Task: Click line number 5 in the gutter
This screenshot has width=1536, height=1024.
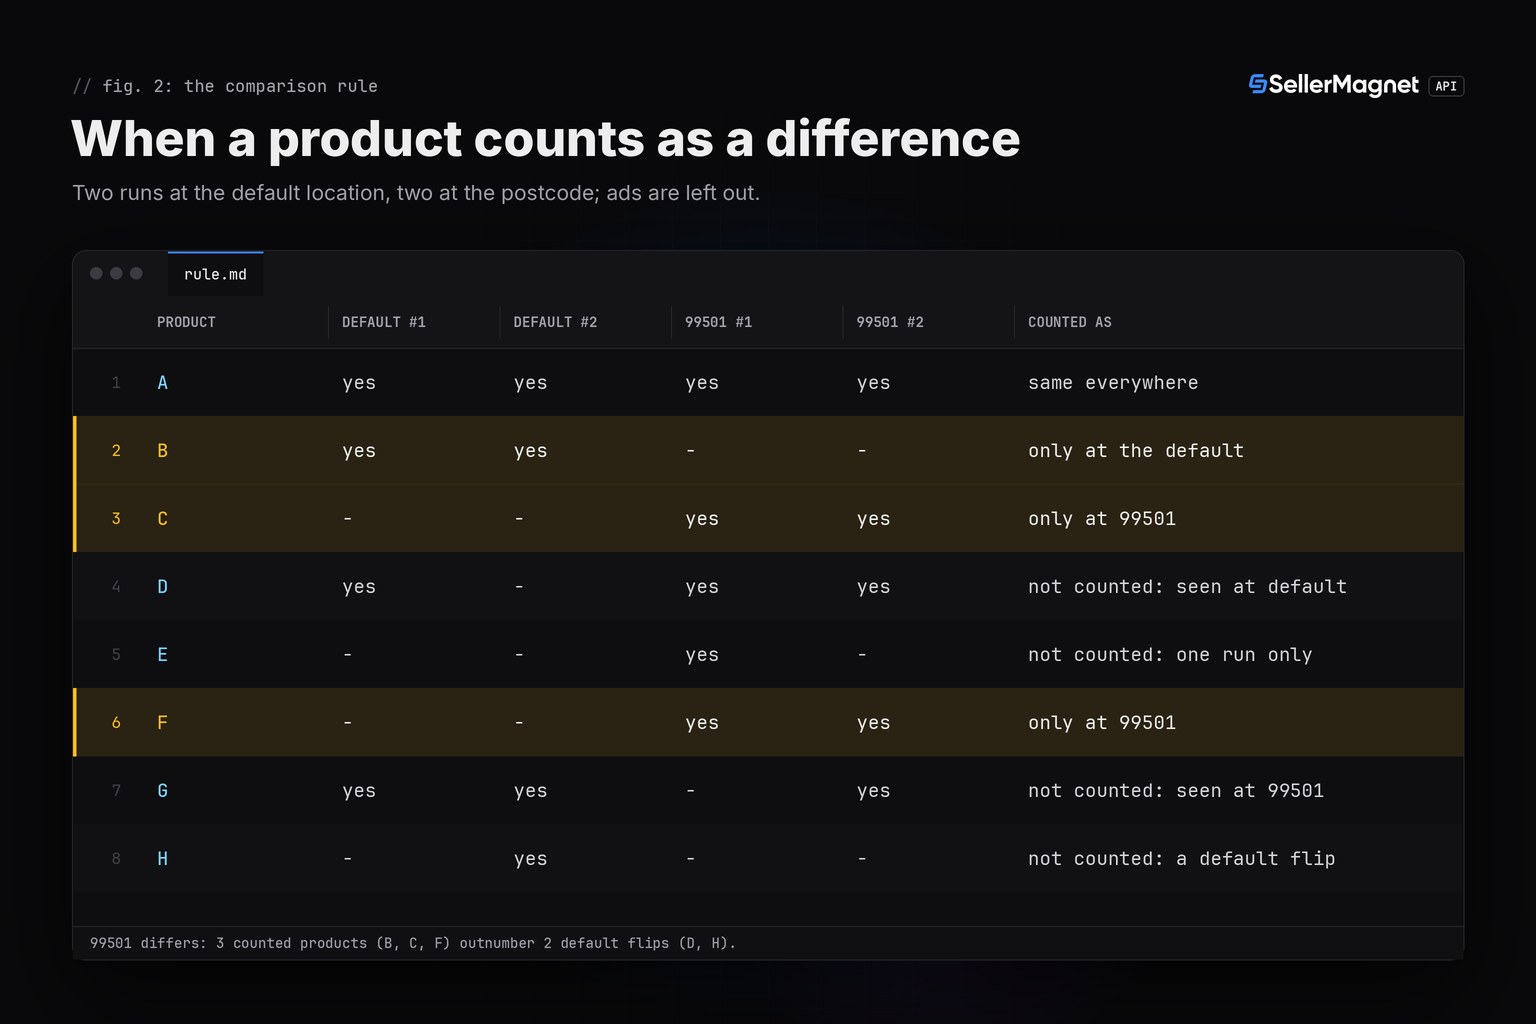Action: (116, 655)
